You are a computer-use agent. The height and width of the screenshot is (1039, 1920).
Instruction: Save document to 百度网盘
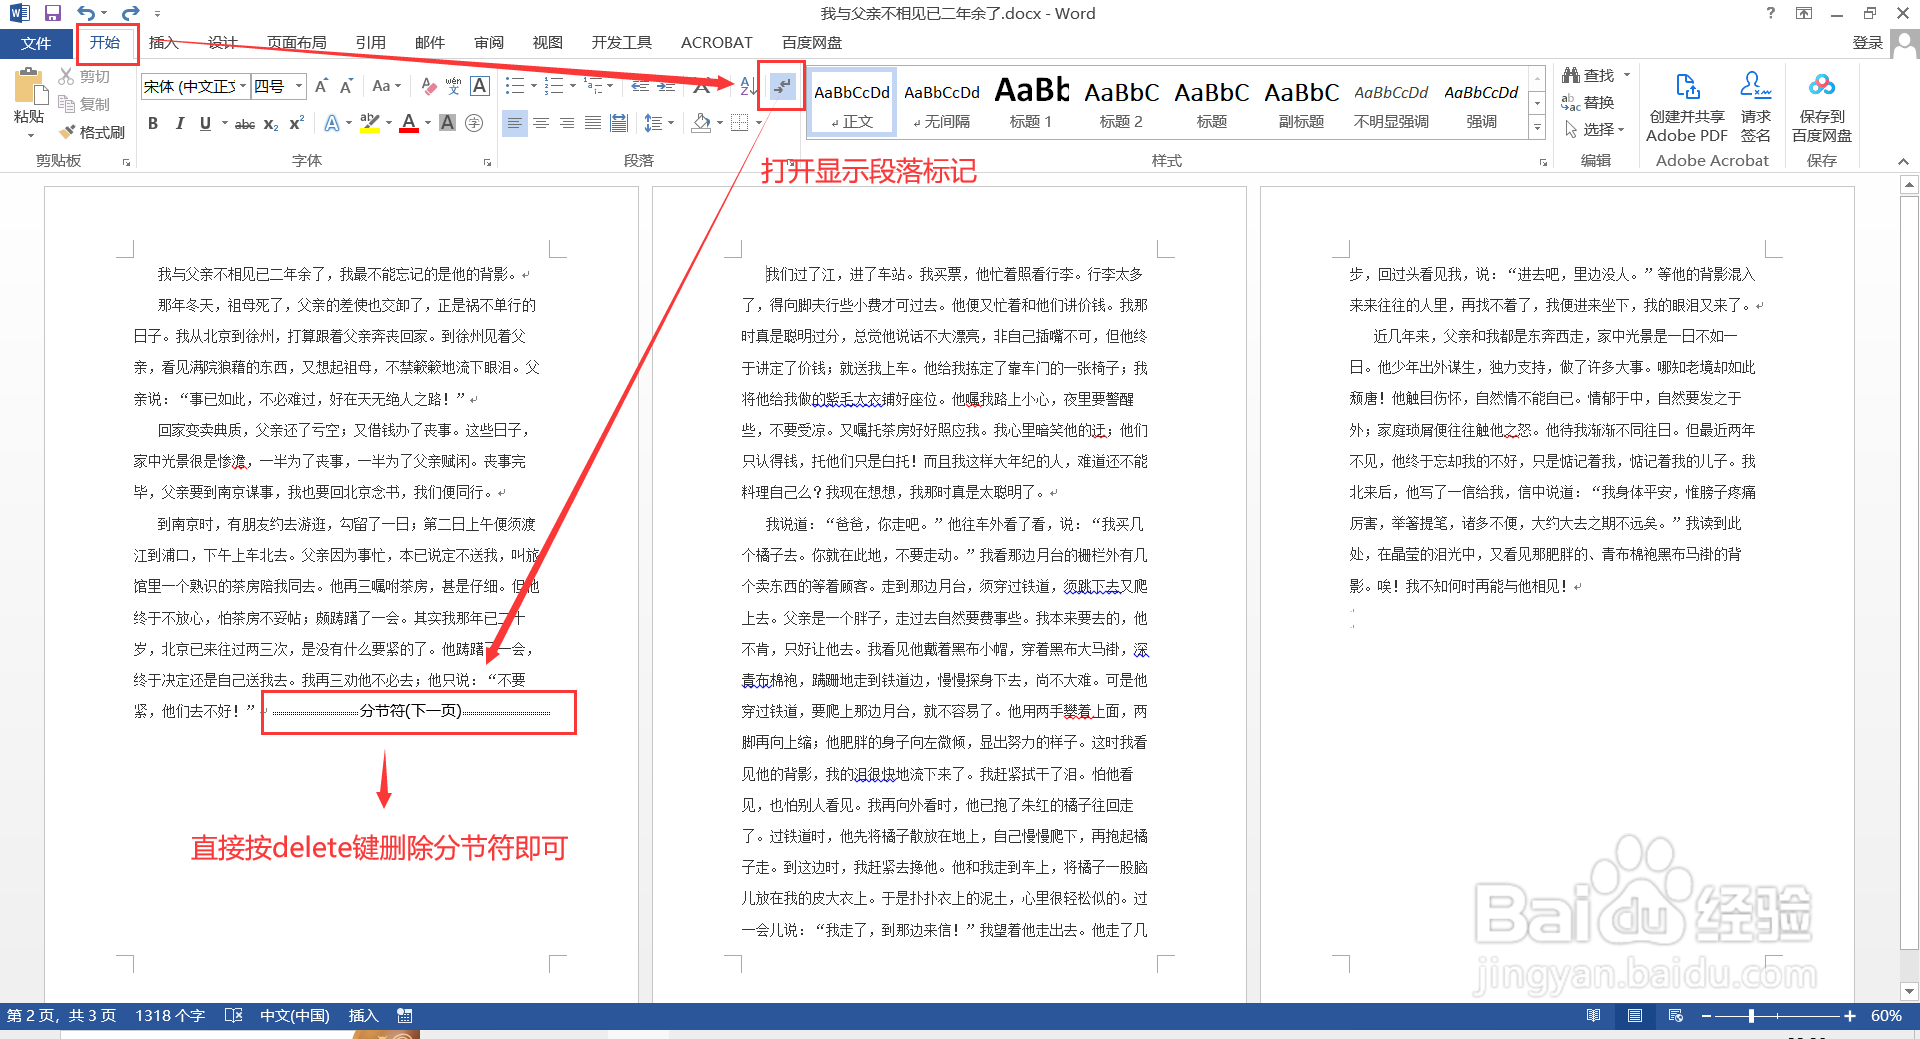1822,103
